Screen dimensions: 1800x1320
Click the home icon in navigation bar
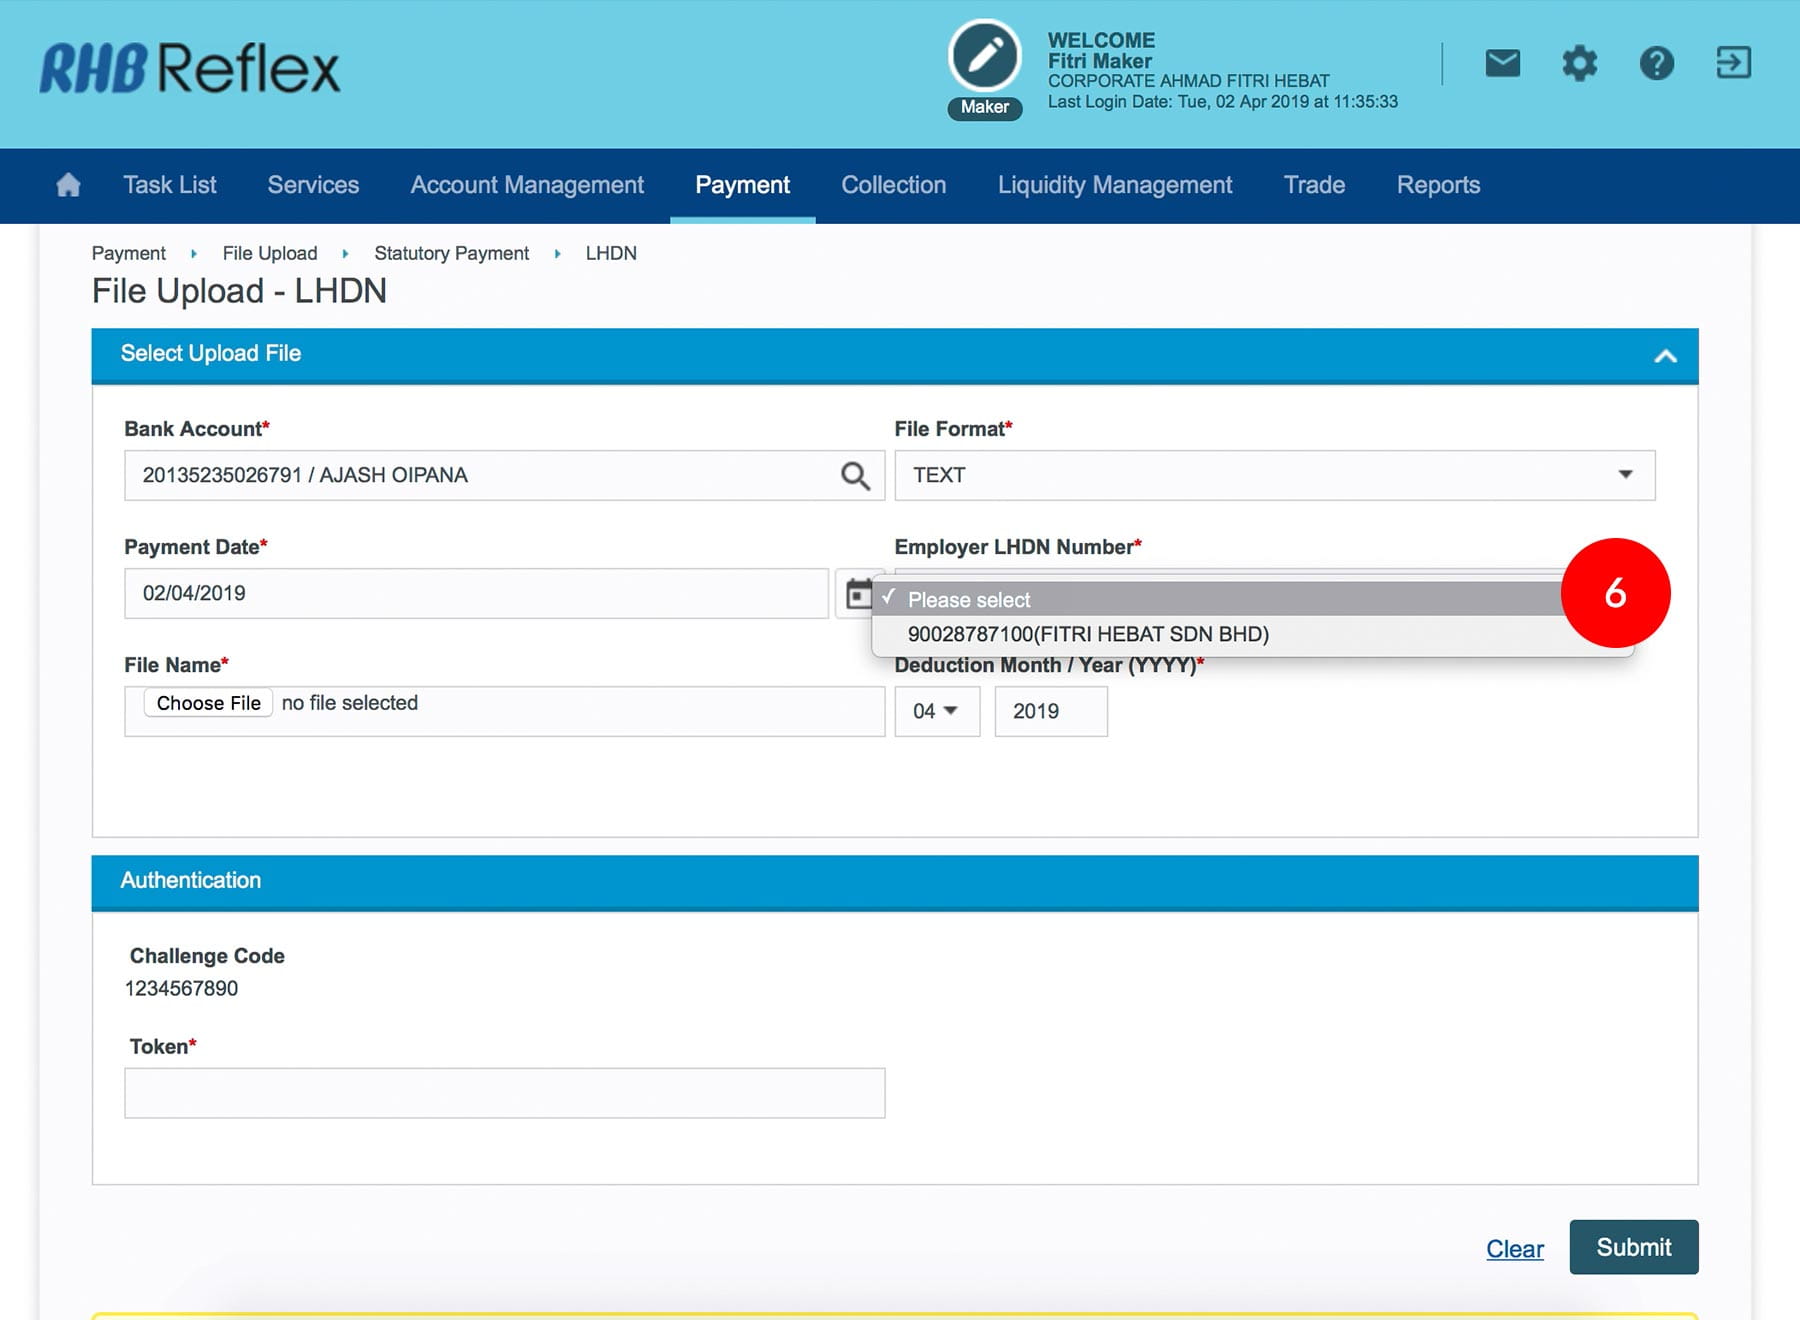(x=68, y=185)
